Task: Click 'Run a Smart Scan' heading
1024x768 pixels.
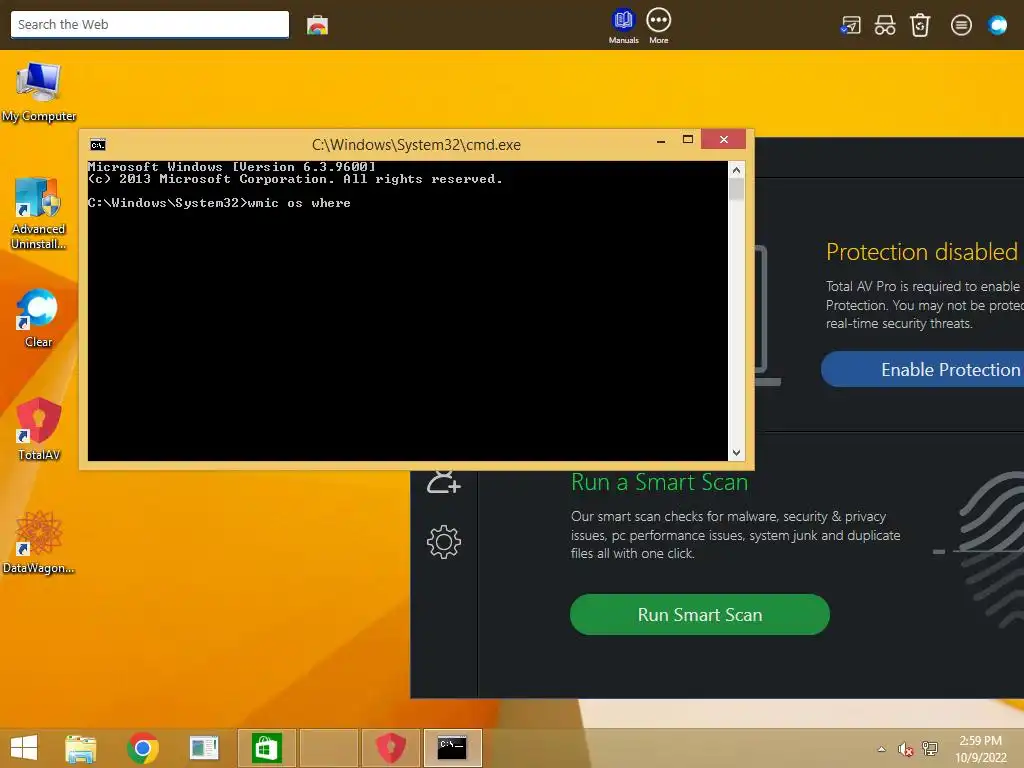Action: [x=659, y=482]
